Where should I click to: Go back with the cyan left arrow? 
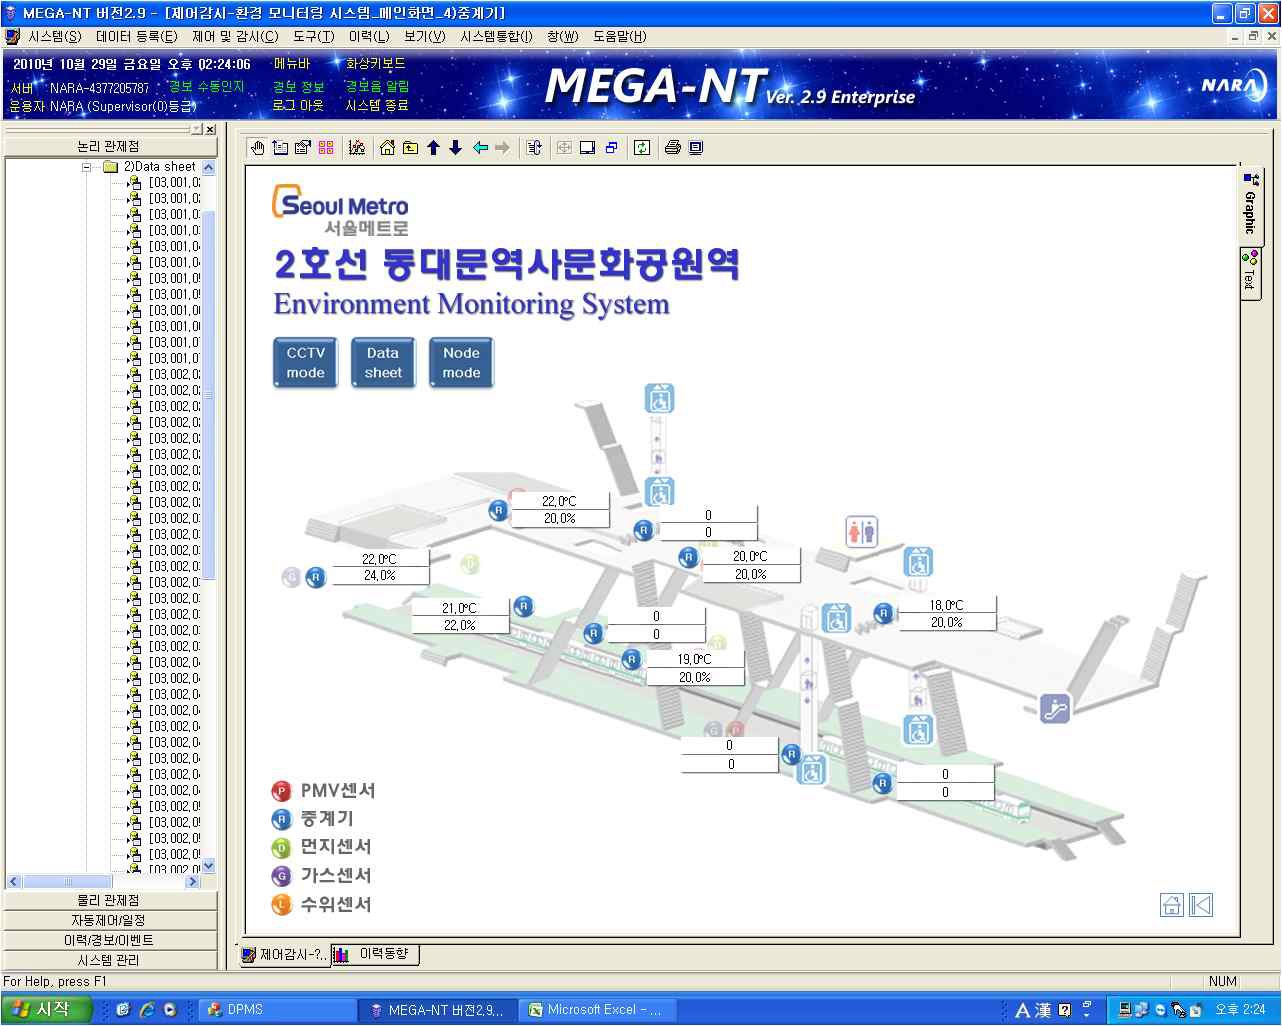[x=480, y=148]
